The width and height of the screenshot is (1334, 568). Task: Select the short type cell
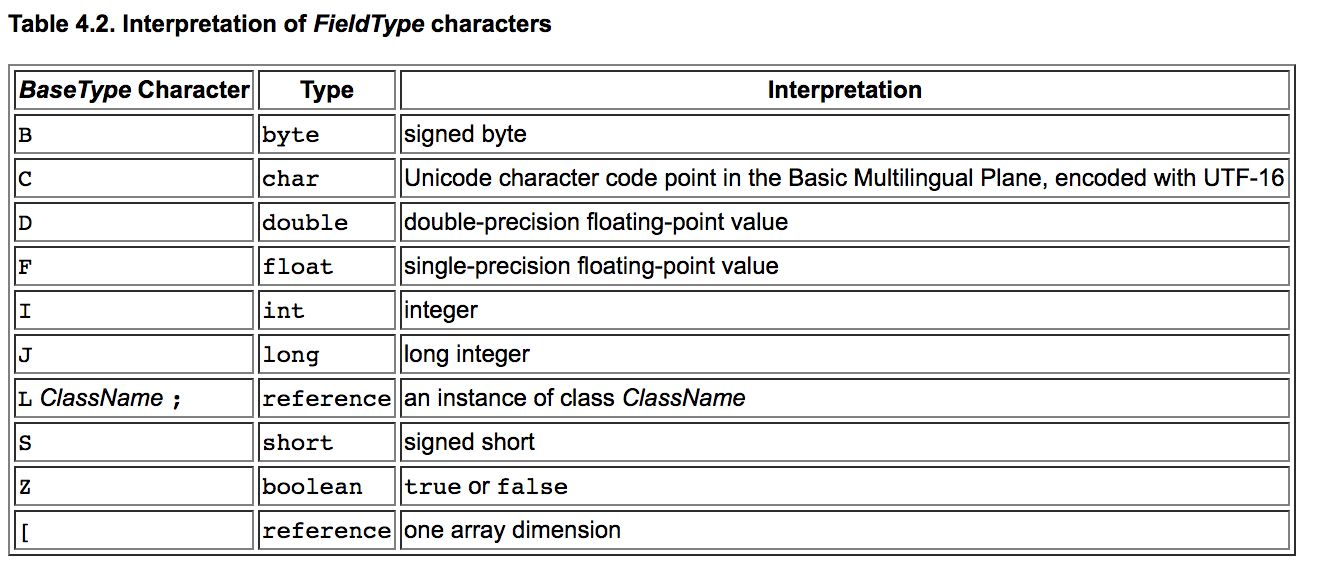point(327,442)
